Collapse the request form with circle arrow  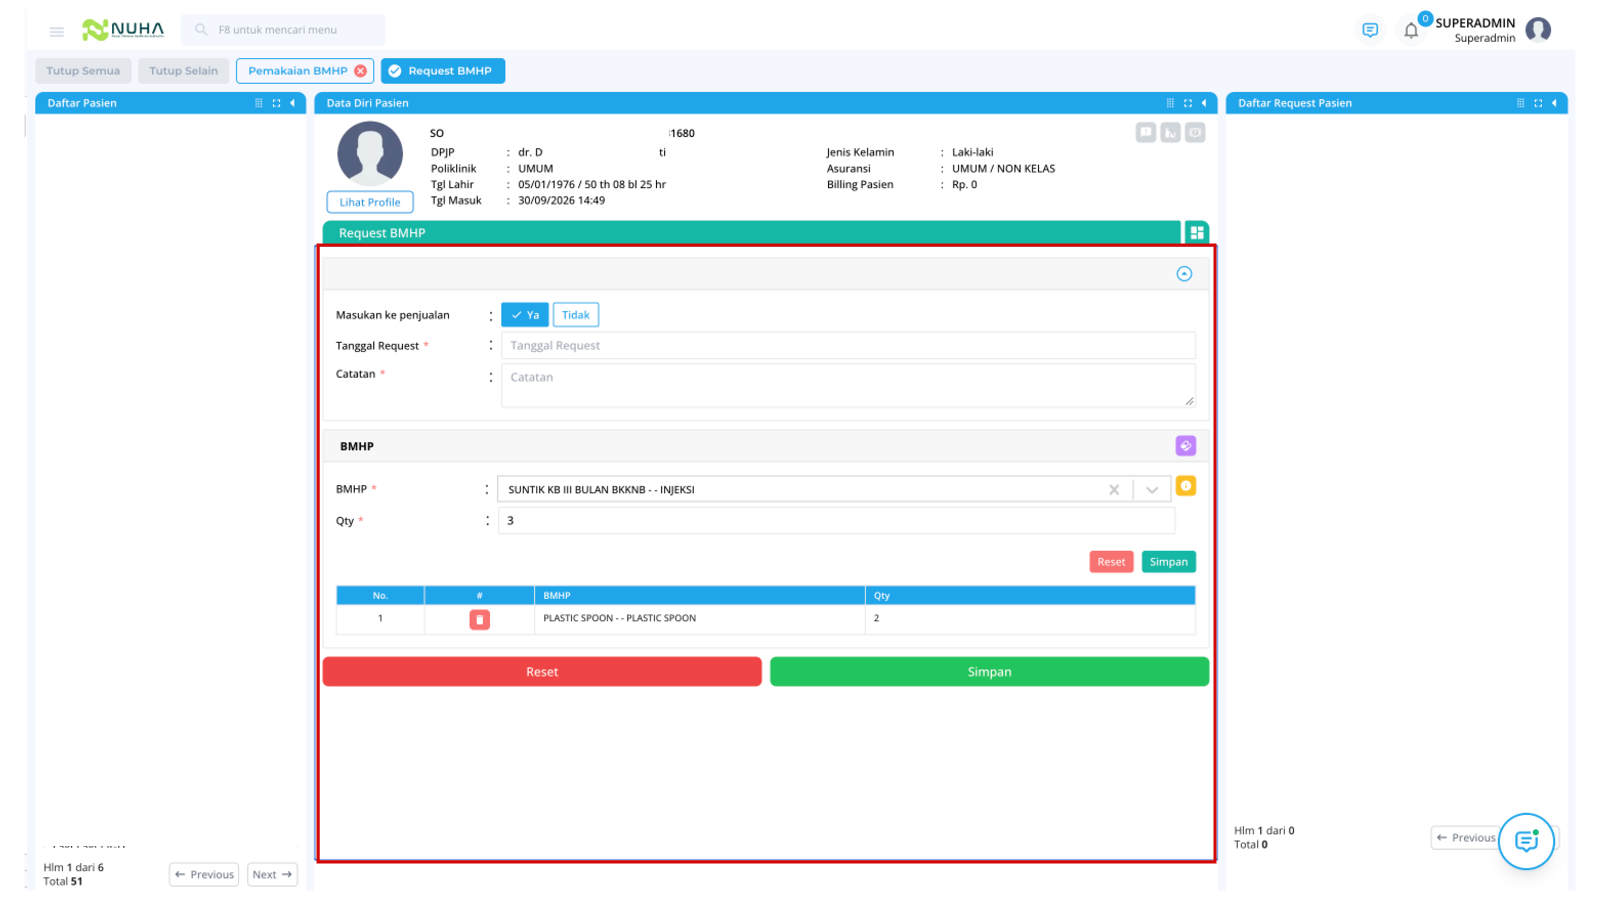pos(1184,274)
